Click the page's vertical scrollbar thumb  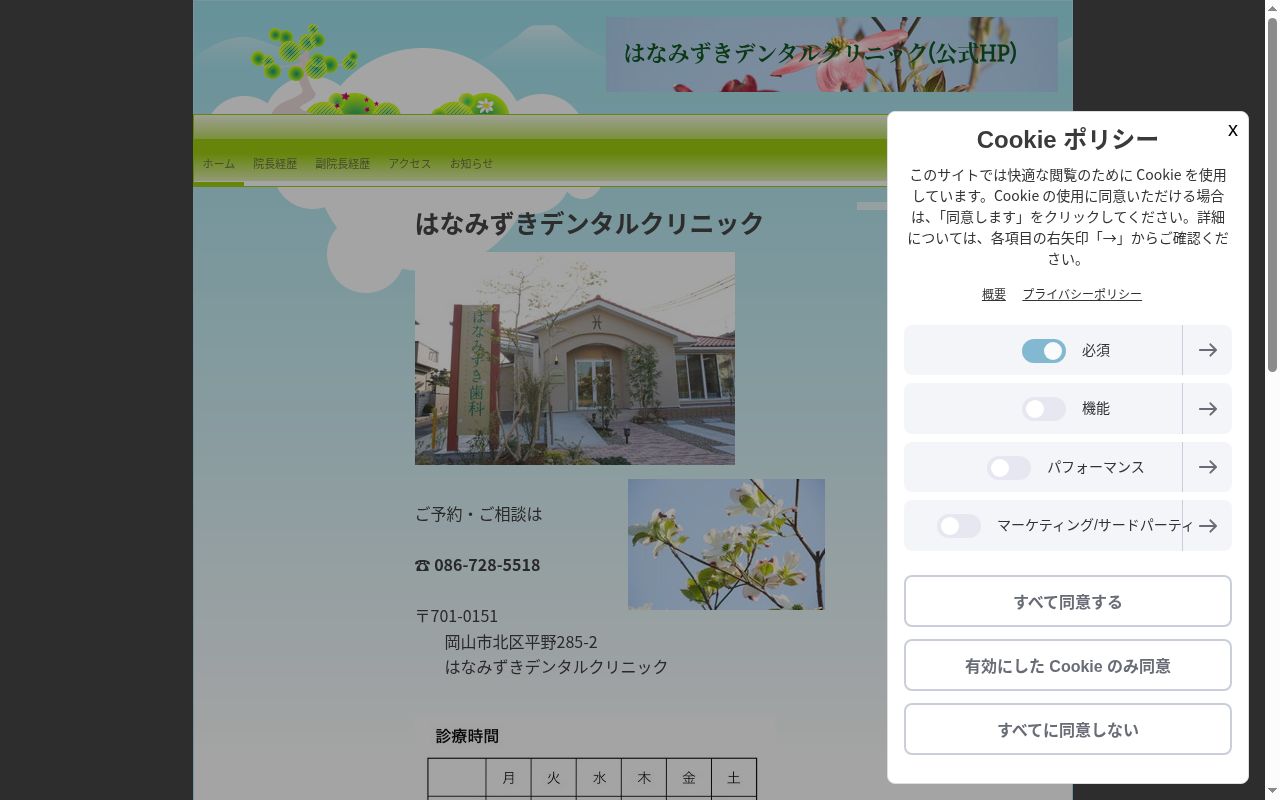tap(1272, 195)
